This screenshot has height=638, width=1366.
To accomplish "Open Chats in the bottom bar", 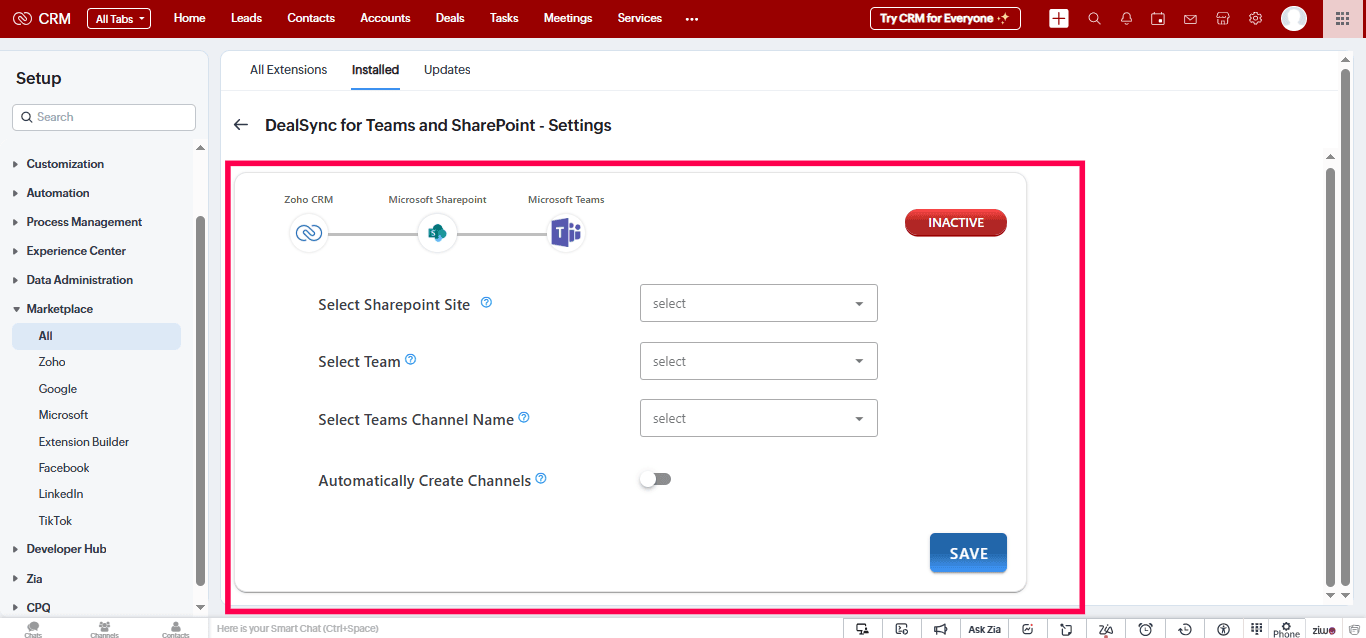I will tap(33, 629).
